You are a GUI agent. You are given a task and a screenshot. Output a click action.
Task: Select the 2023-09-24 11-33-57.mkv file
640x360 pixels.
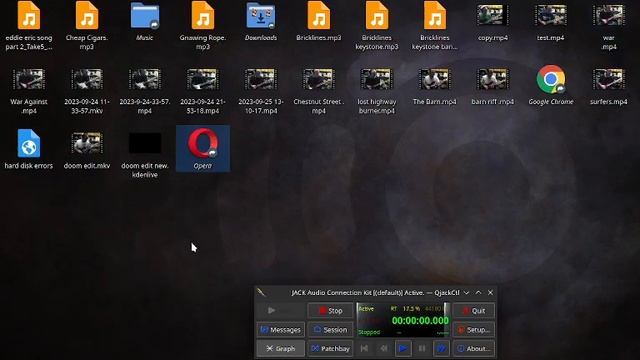(x=87, y=91)
